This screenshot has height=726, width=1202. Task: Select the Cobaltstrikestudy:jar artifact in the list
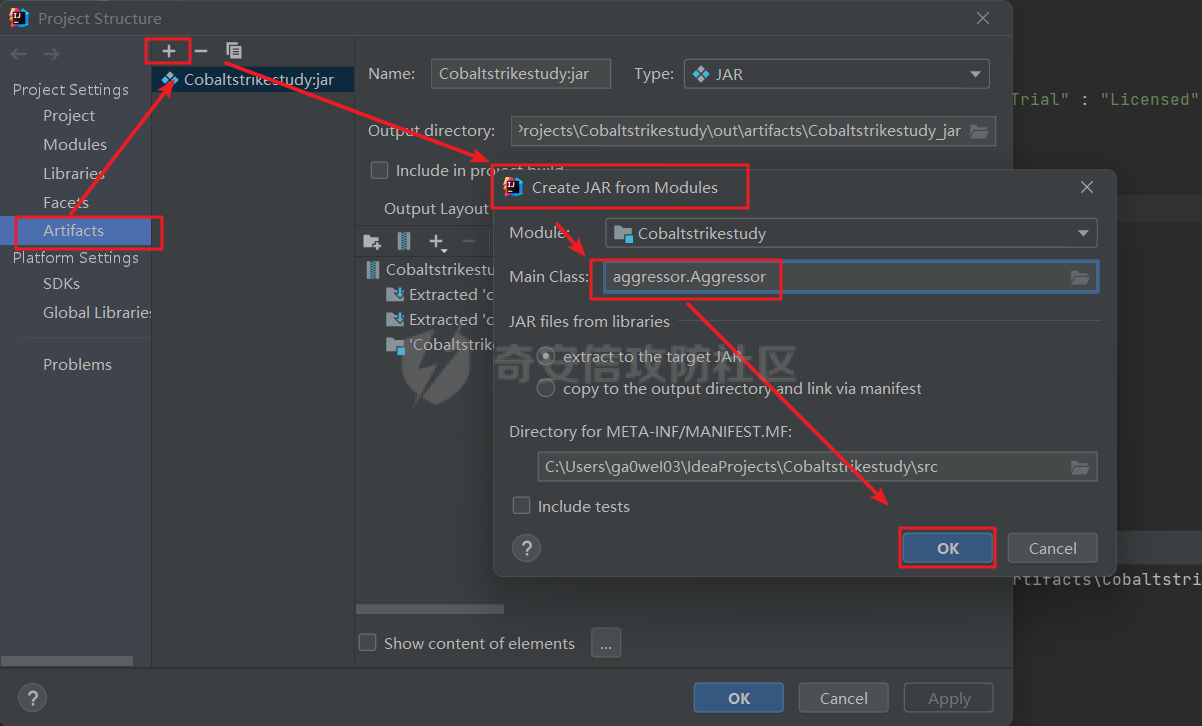[x=253, y=79]
